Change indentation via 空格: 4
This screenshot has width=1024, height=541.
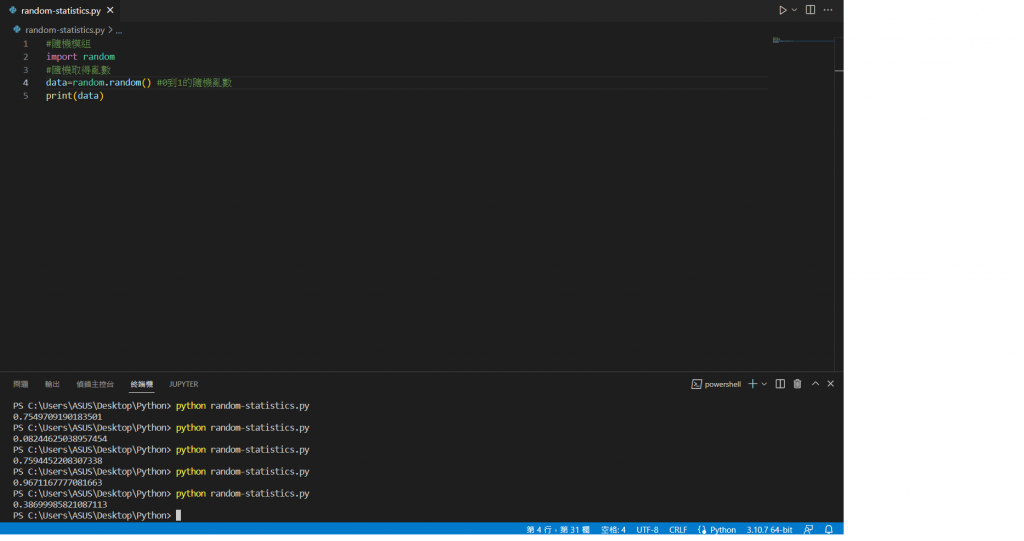coord(613,530)
